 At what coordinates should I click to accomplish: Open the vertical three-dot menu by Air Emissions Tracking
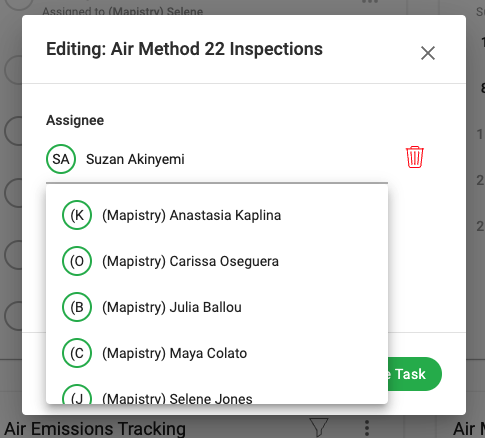point(367,428)
